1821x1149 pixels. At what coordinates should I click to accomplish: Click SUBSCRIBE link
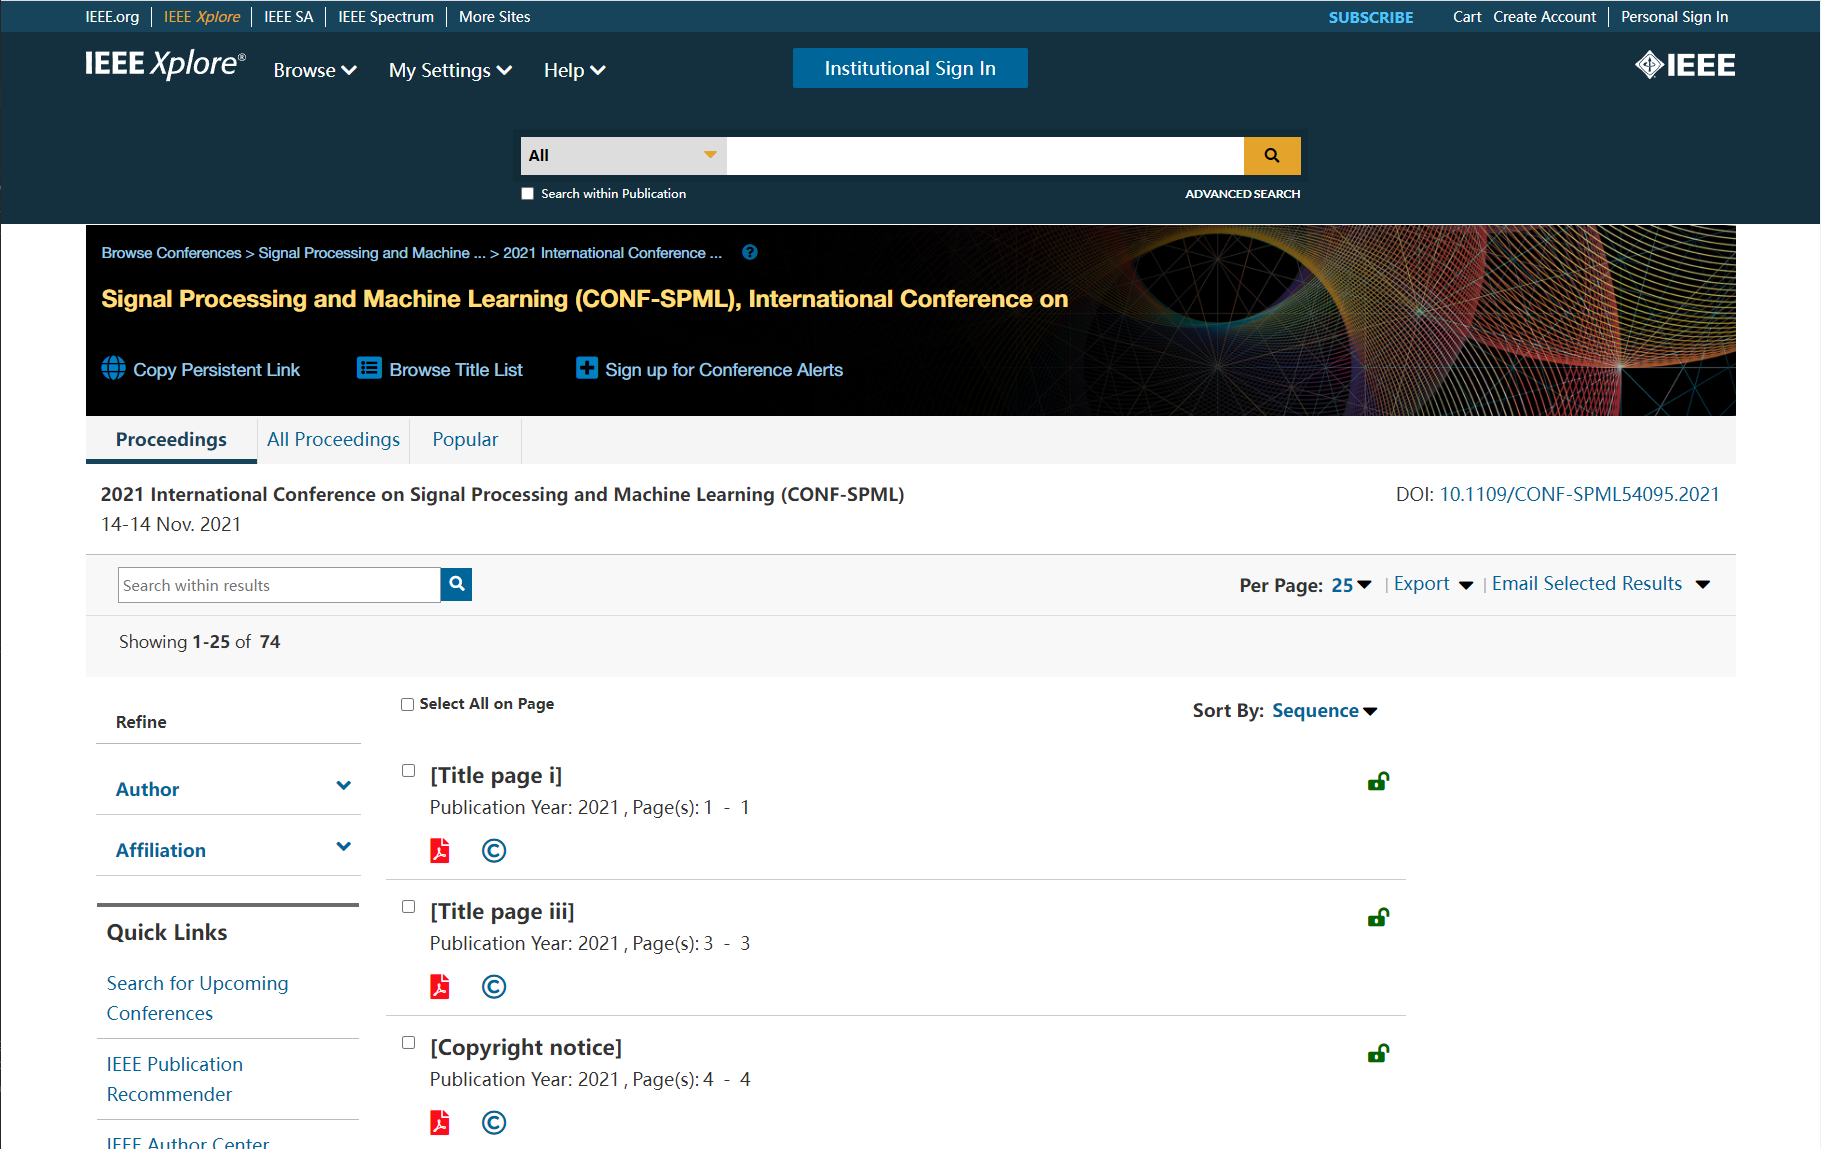tap(1371, 18)
